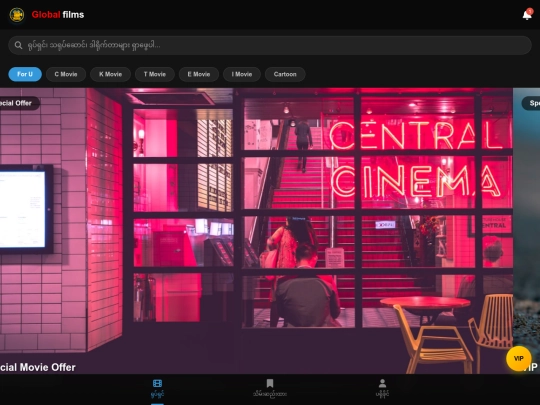Screen dimensions: 540x405
Task: Select the I Movie category
Action: (242, 74)
